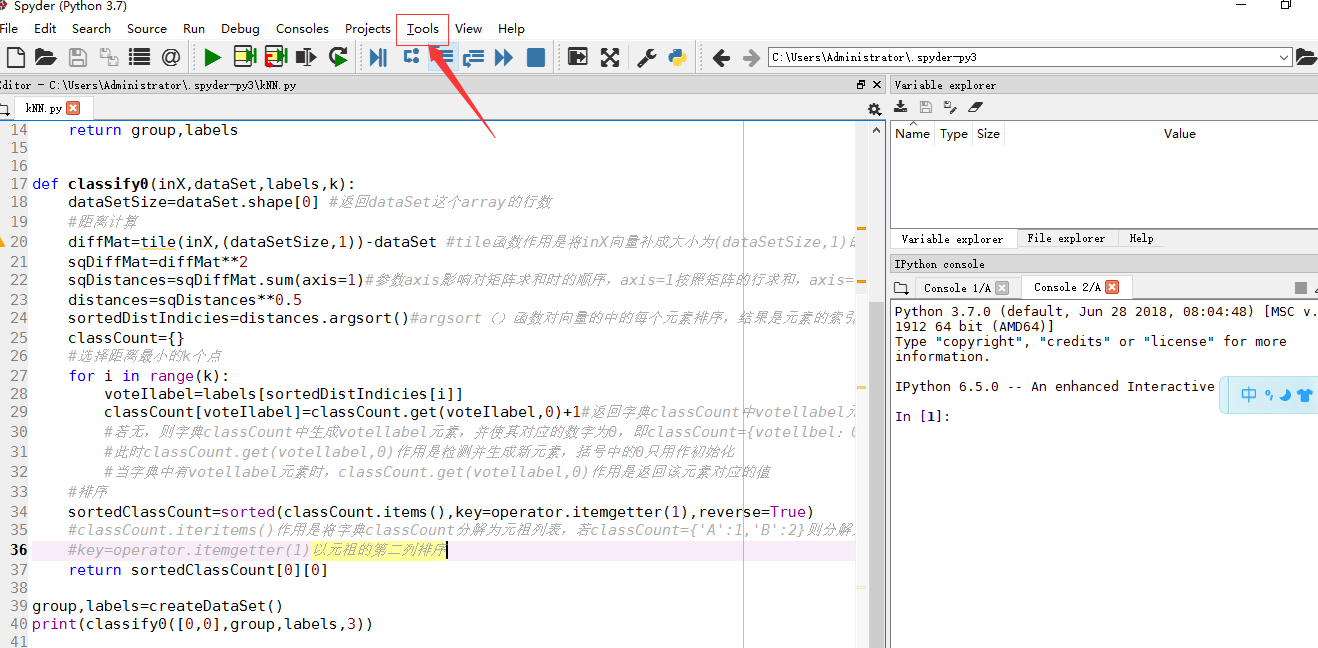
Task: Click the Save file floppy icon
Action: (77, 57)
